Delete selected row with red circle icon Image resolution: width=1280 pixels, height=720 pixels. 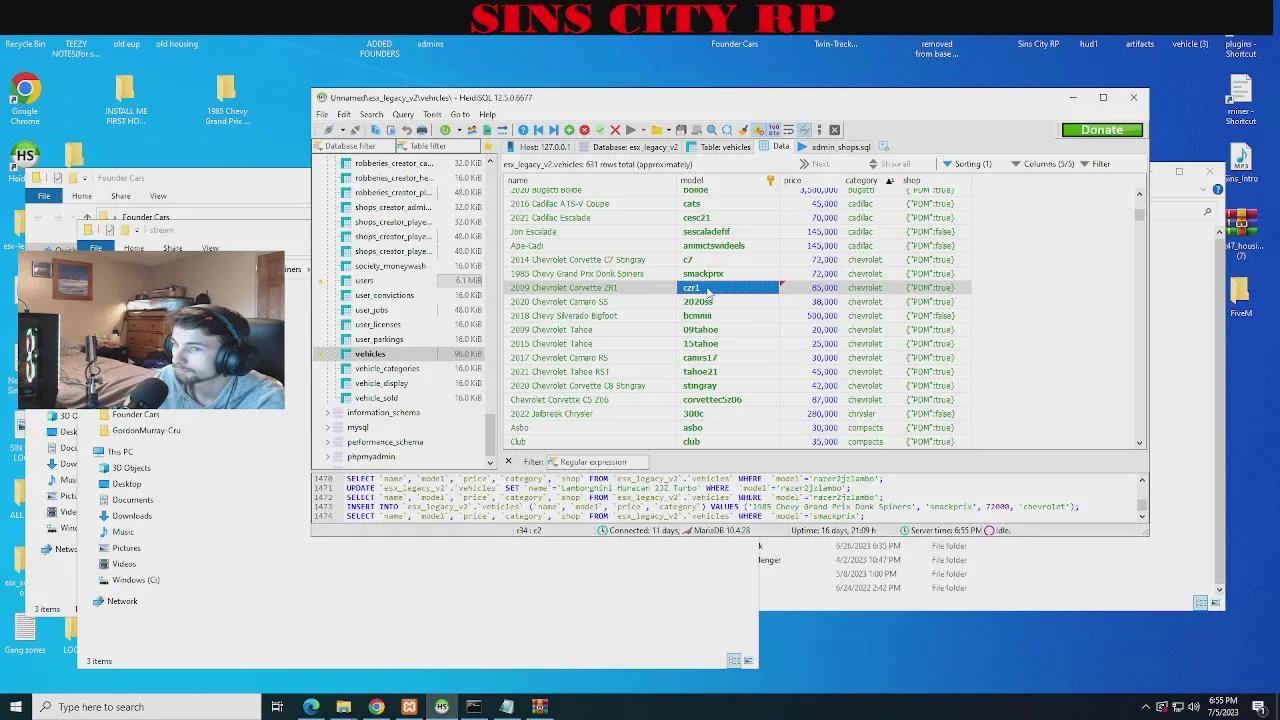(x=584, y=130)
